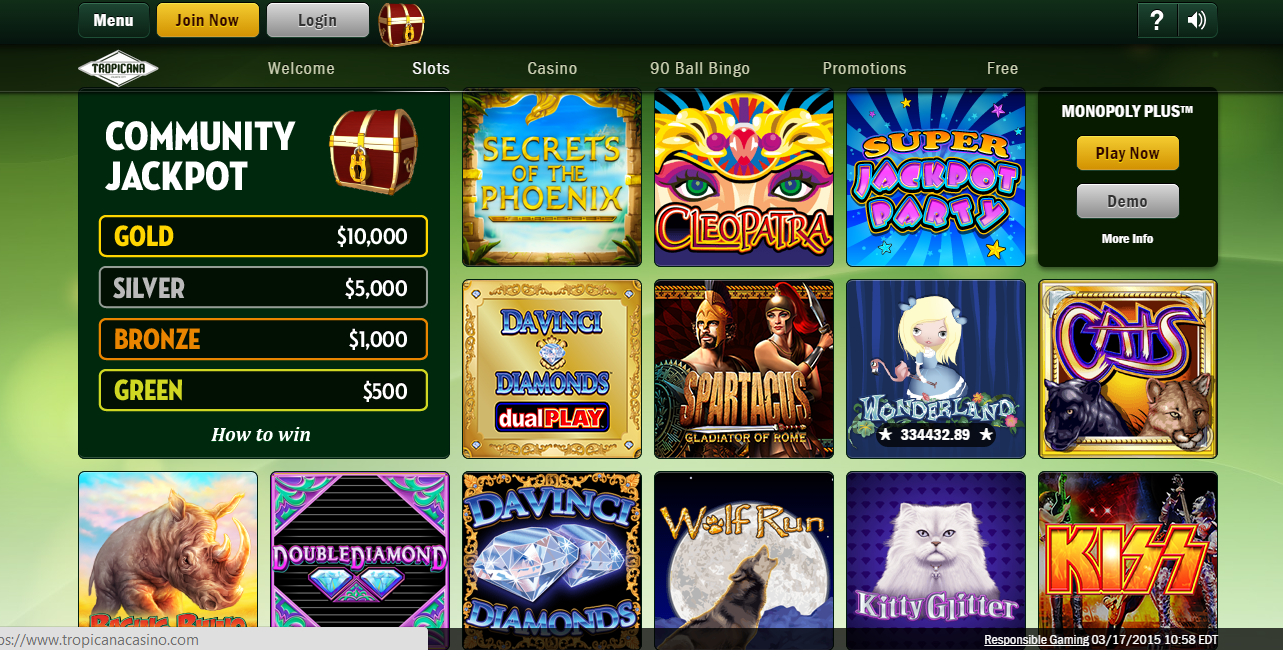Click the Tropicana logo

118,68
